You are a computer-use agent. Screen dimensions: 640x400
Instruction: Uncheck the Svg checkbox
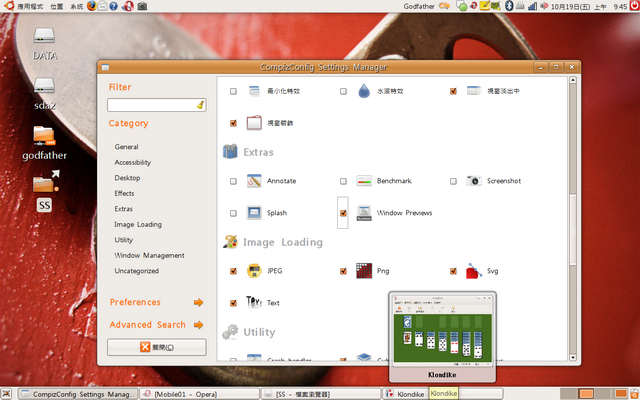pyautogui.click(x=453, y=271)
